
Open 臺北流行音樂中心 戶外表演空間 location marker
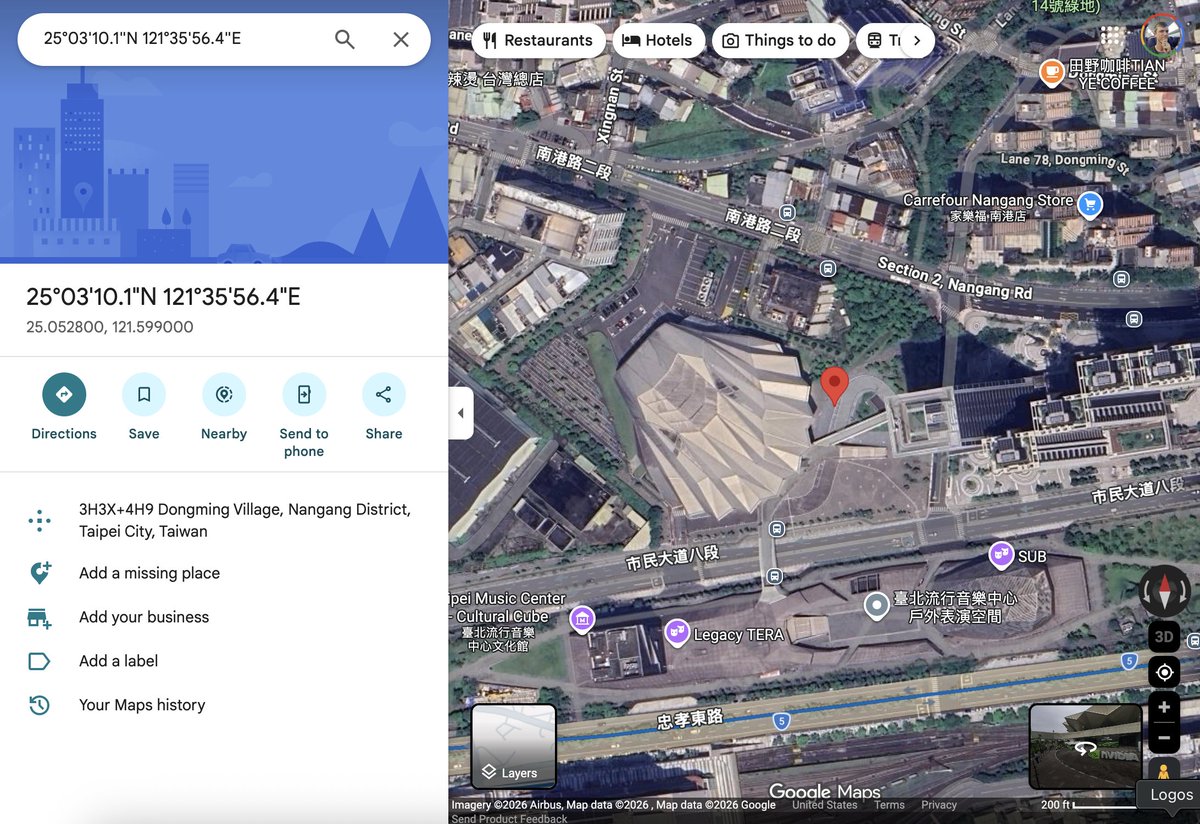click(x=877, y=606)
